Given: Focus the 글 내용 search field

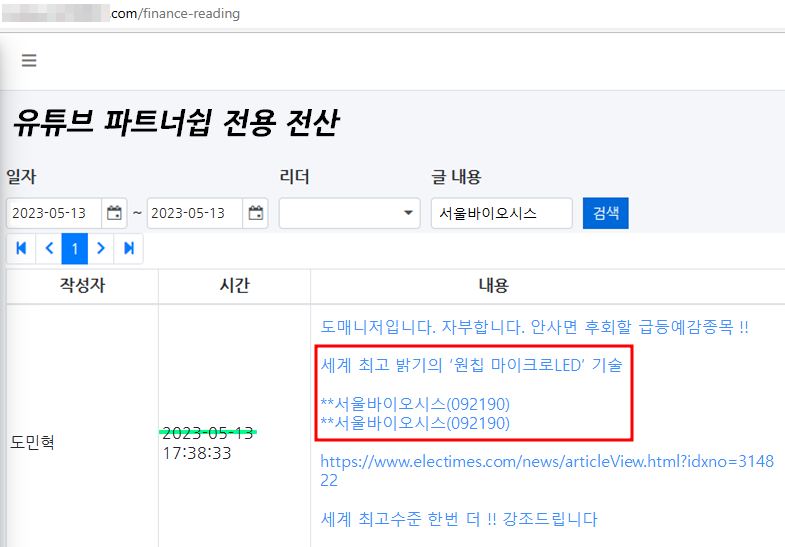Looking at the screenshot, I should 501,213.
